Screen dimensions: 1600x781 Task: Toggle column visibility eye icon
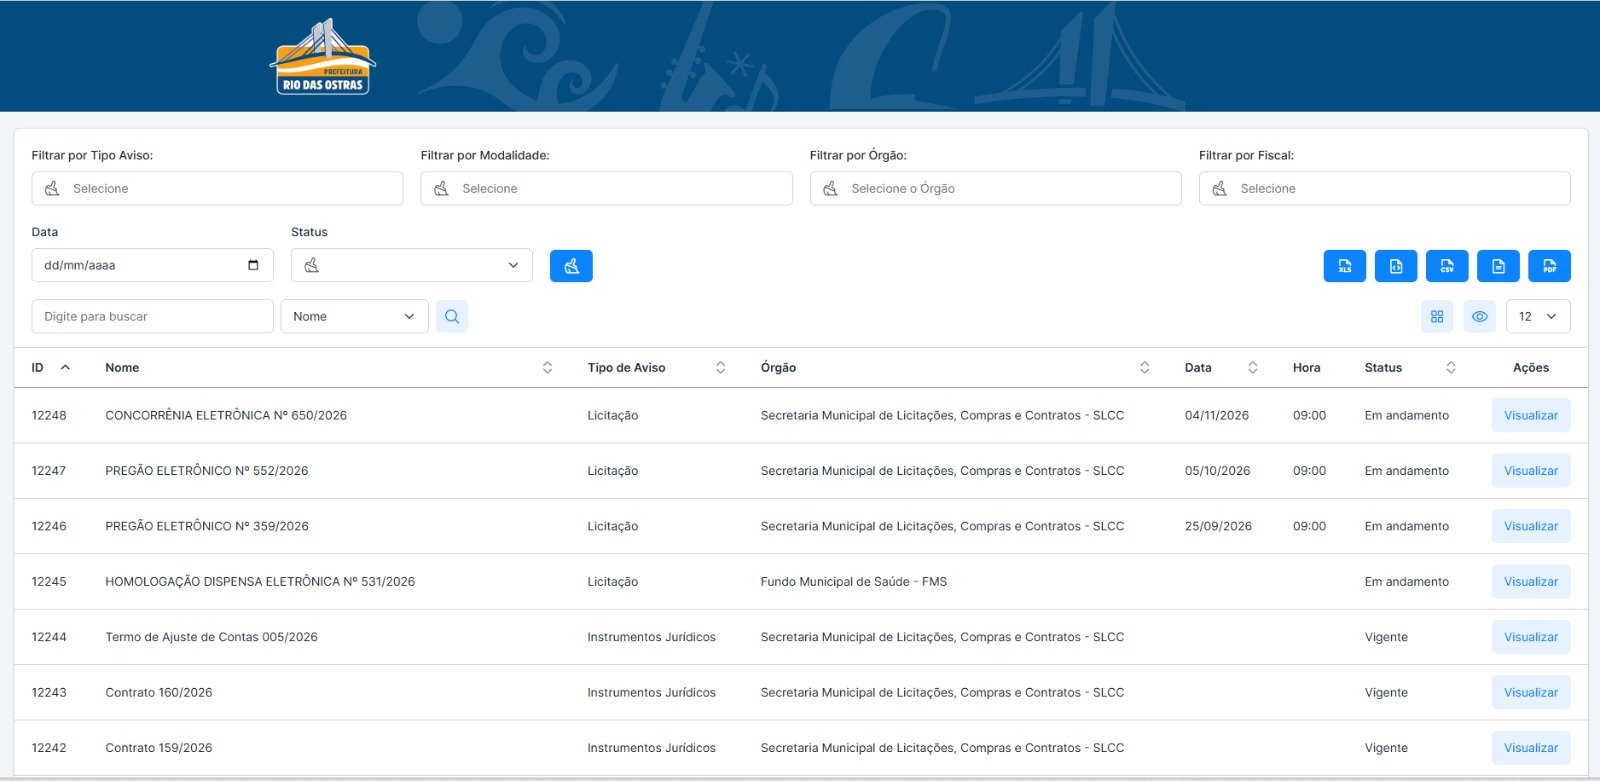pos(1479,316)
